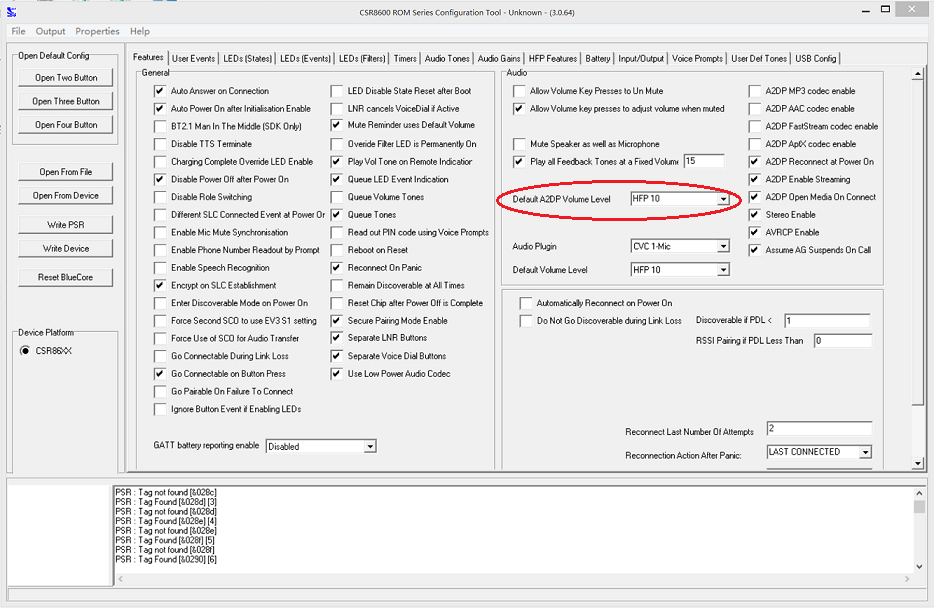The height and width of the screenshot is (608, 934).
Task: Open the Audio Plugin dropdown
Action: [x=723, y=247]
